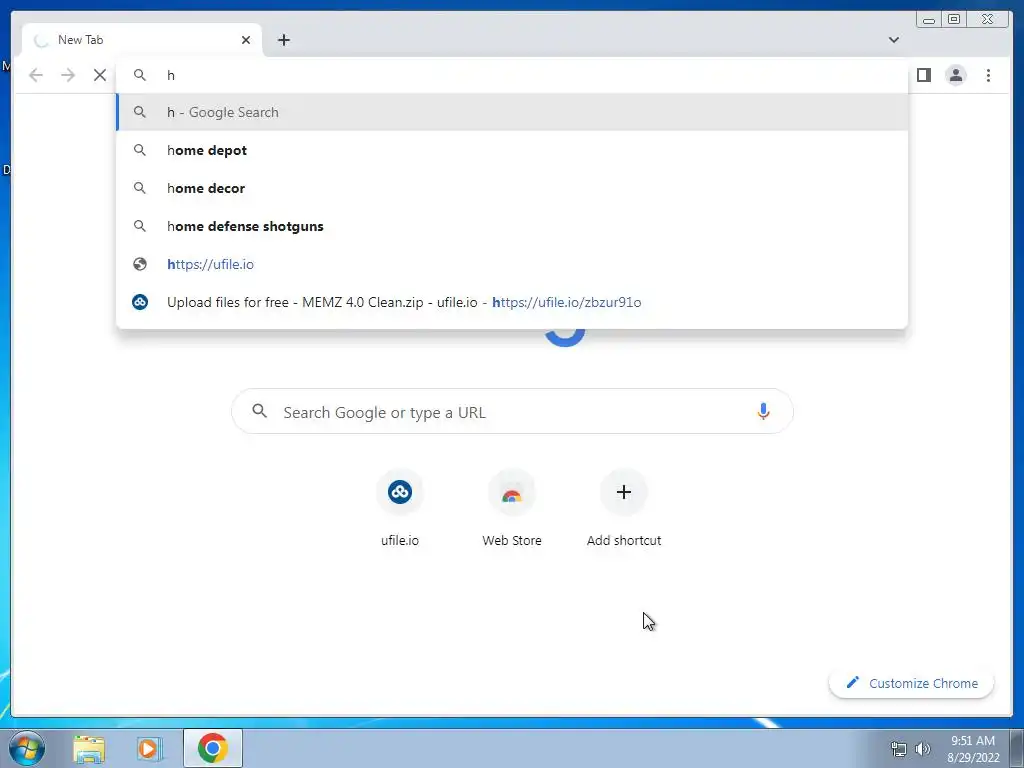
Task: Open Chrome three-dot menu
Action: pyautogui.click(x=988, y=75)
